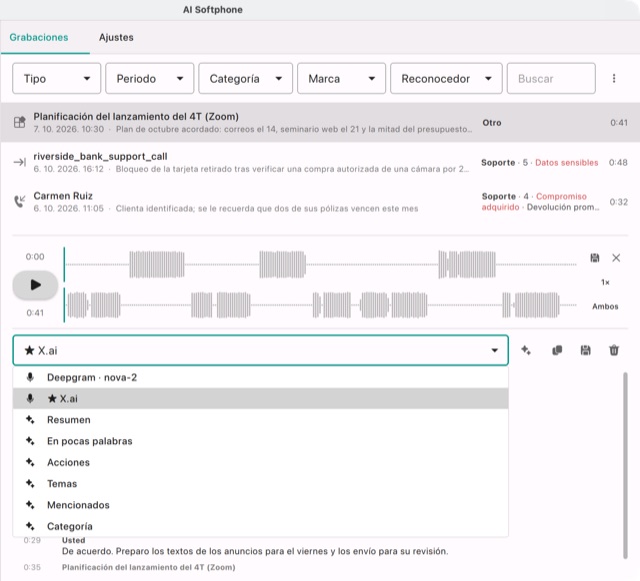Save audio with the player save icon
Viewport: 640px width, 581px height.
[x=595, y=258]
